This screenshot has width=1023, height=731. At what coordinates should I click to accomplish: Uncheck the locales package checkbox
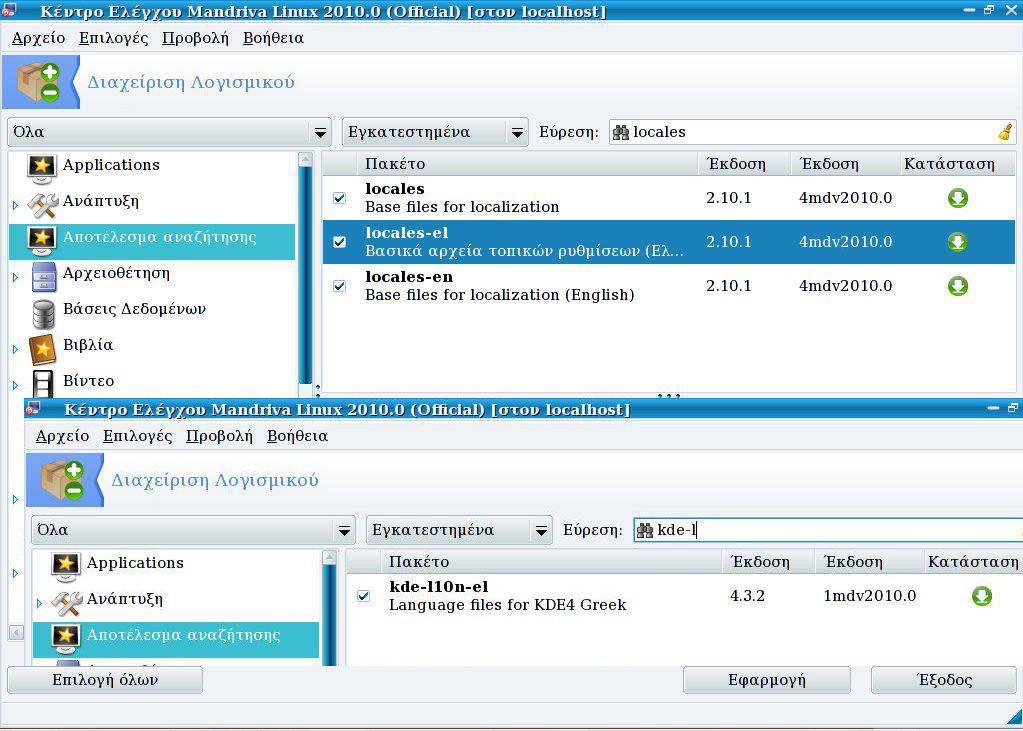[x=339, y=198]
